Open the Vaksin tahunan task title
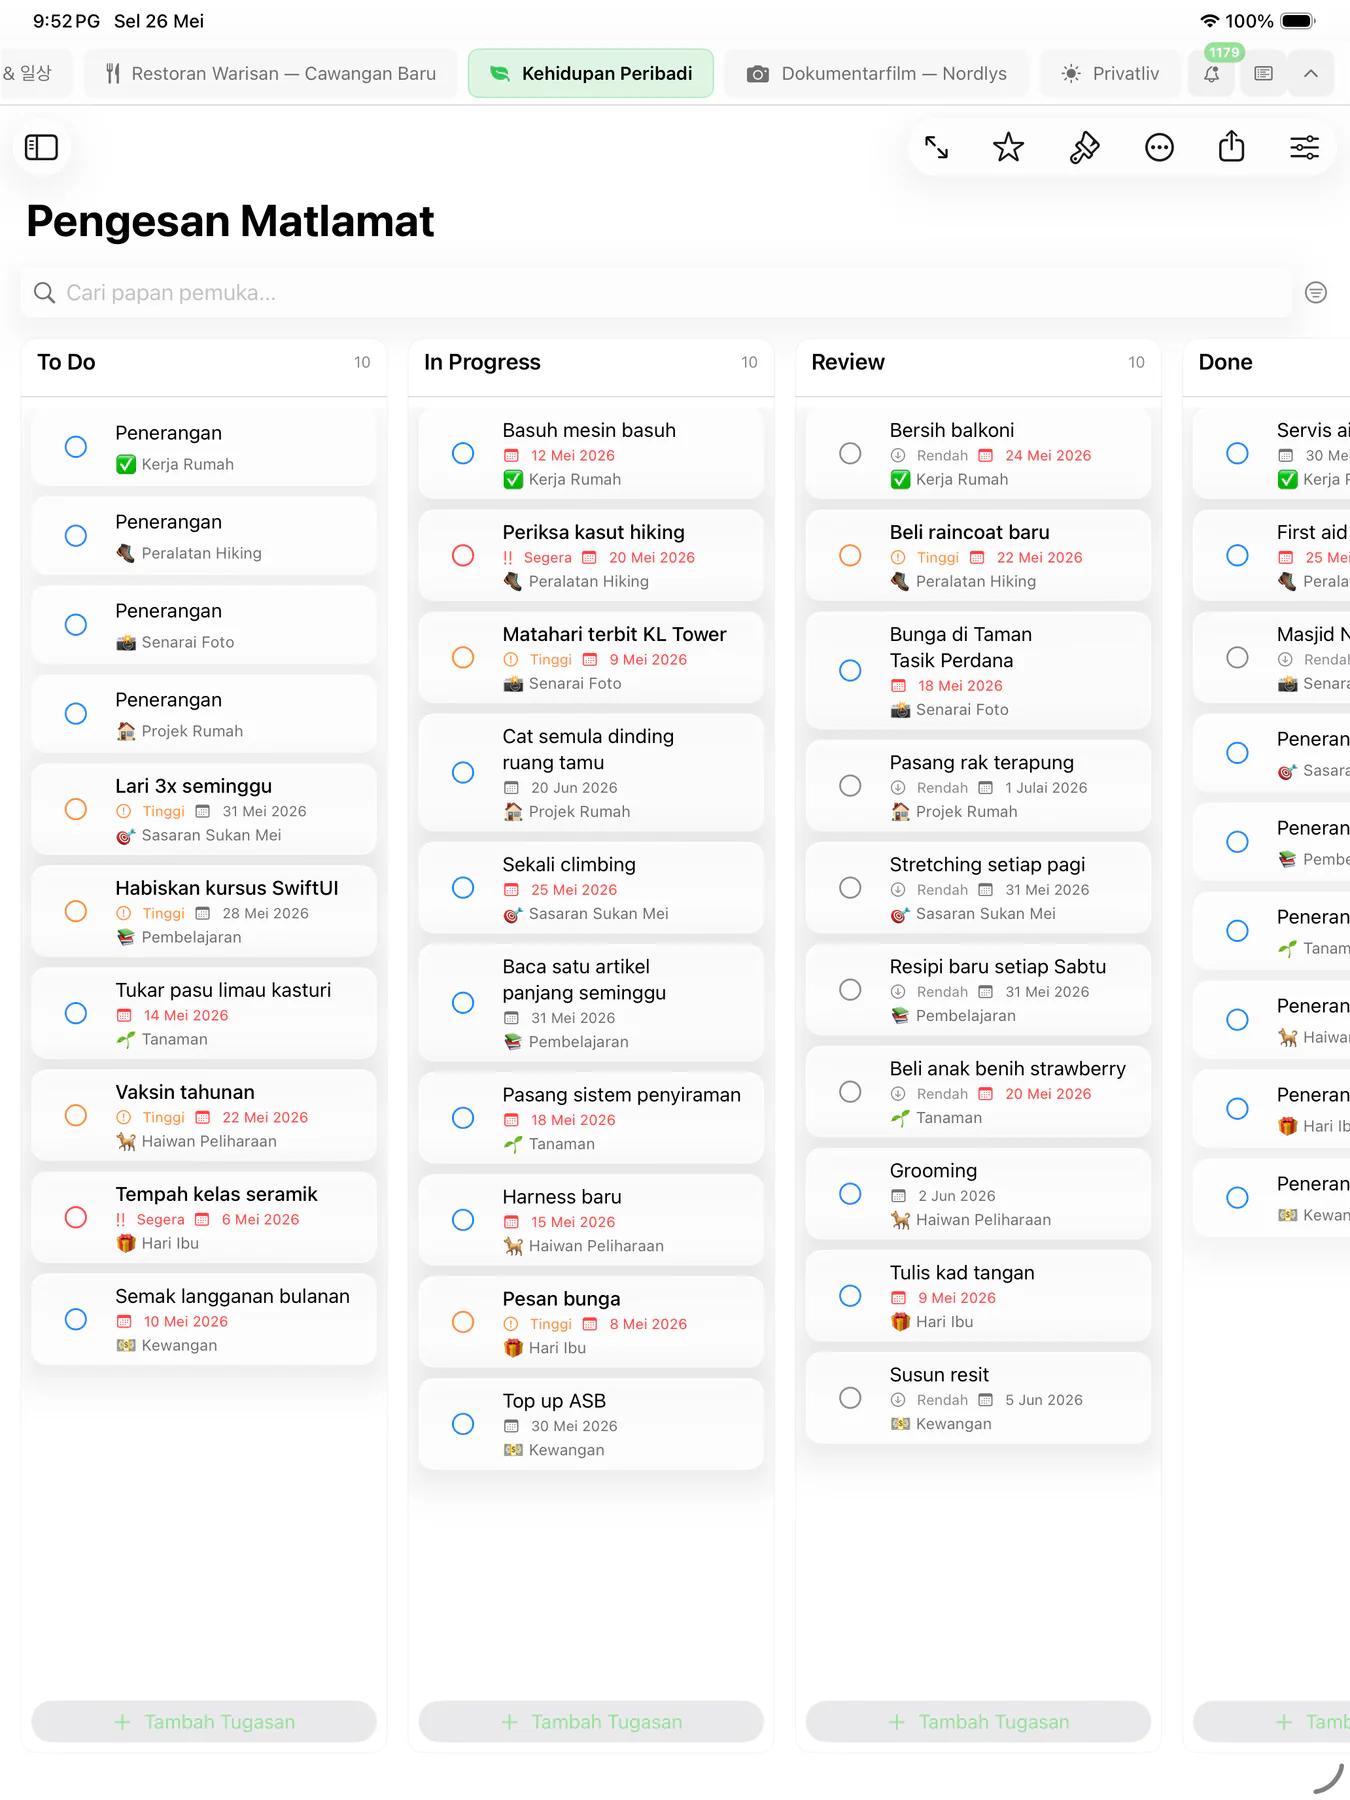1350x1800 pixels. (x=185, y=1092)
